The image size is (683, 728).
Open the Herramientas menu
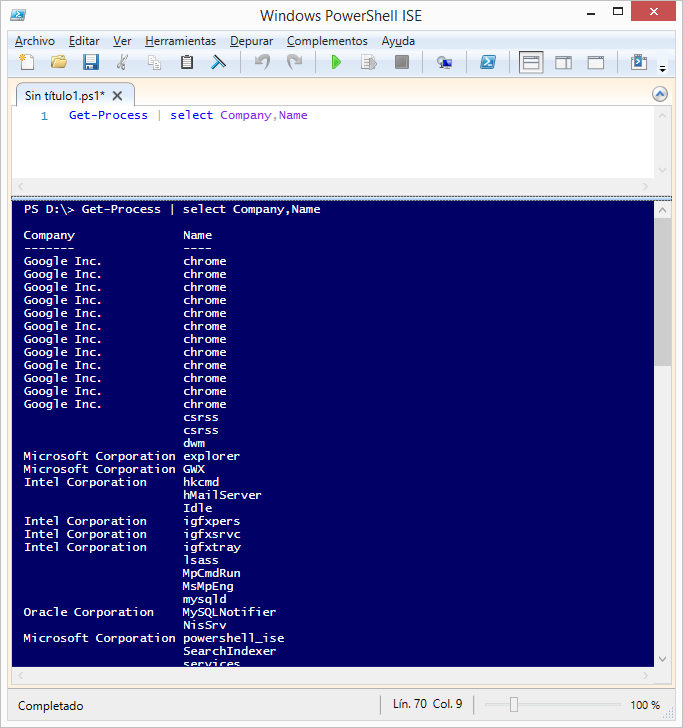pos(181,41)
